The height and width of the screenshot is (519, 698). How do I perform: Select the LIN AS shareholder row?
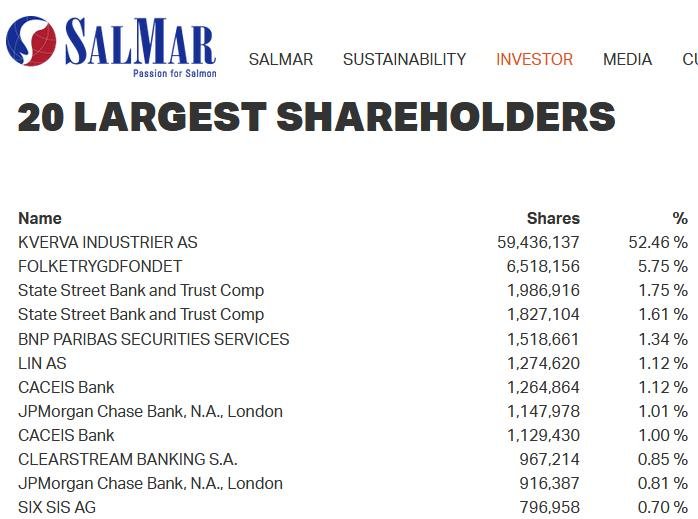tap(42, 363)
